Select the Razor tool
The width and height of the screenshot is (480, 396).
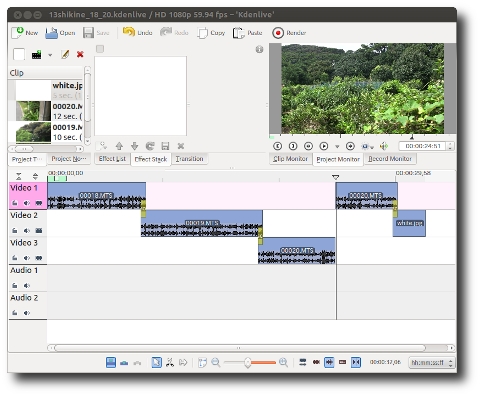click(170, 362)
